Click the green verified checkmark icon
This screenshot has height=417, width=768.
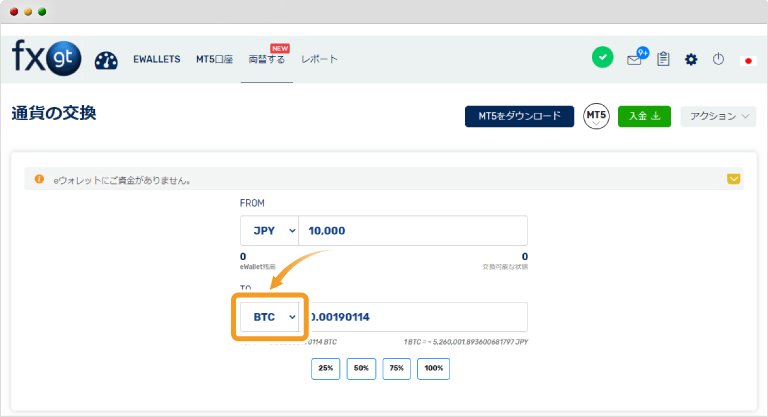tap(602, 57)
